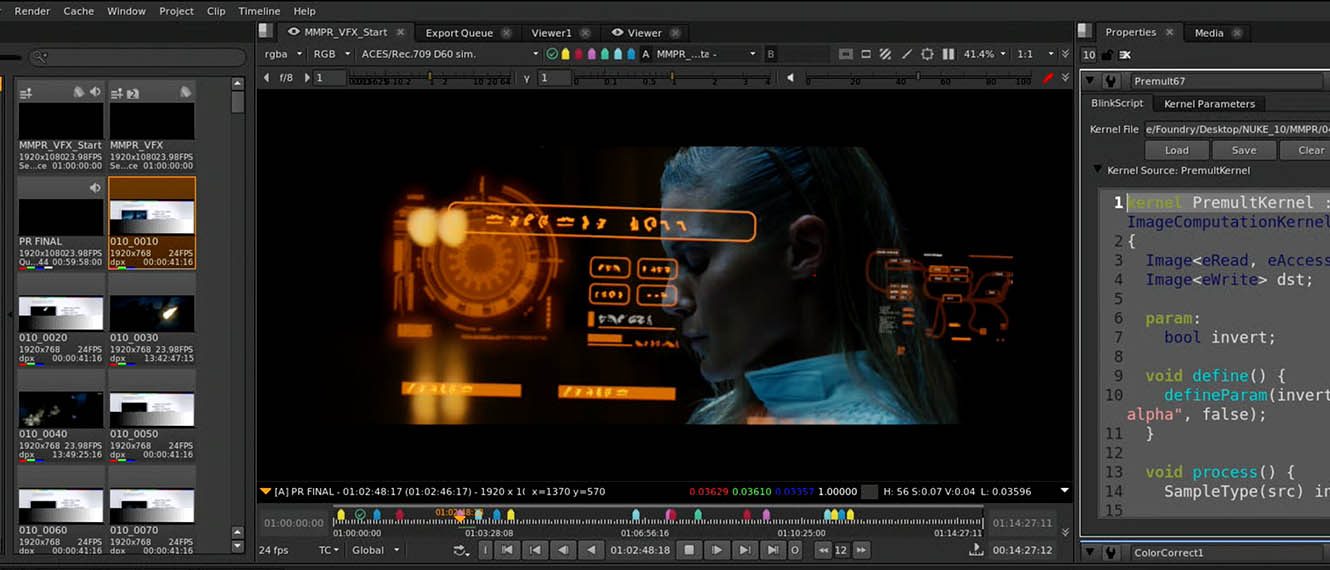Adjust the viewer gain slider
Viewport: 1330px width, 570px height.
point(430,78)
